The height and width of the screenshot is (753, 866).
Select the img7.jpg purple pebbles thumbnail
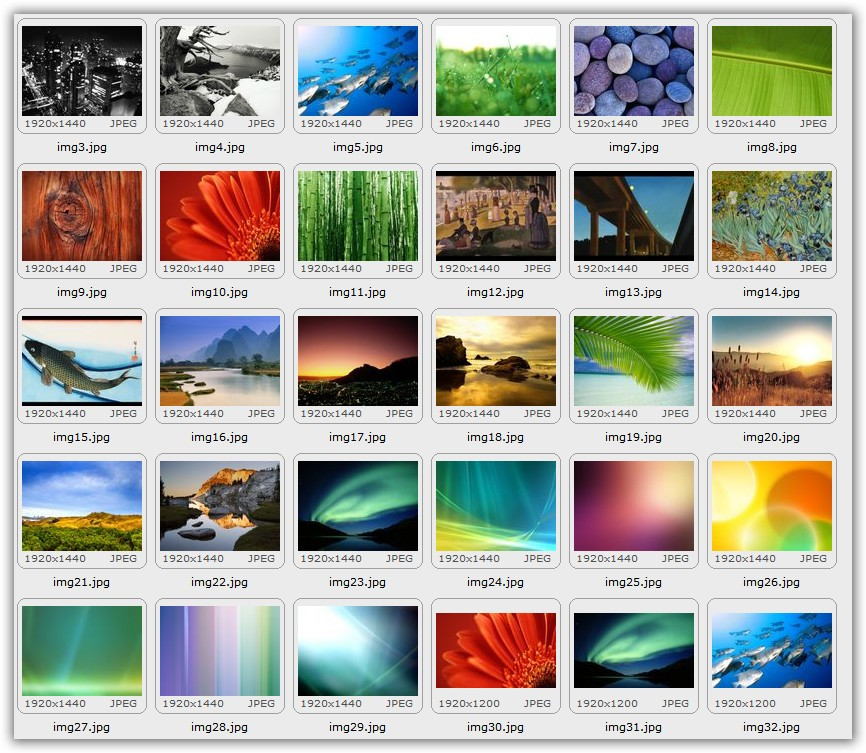coord(634,71)
